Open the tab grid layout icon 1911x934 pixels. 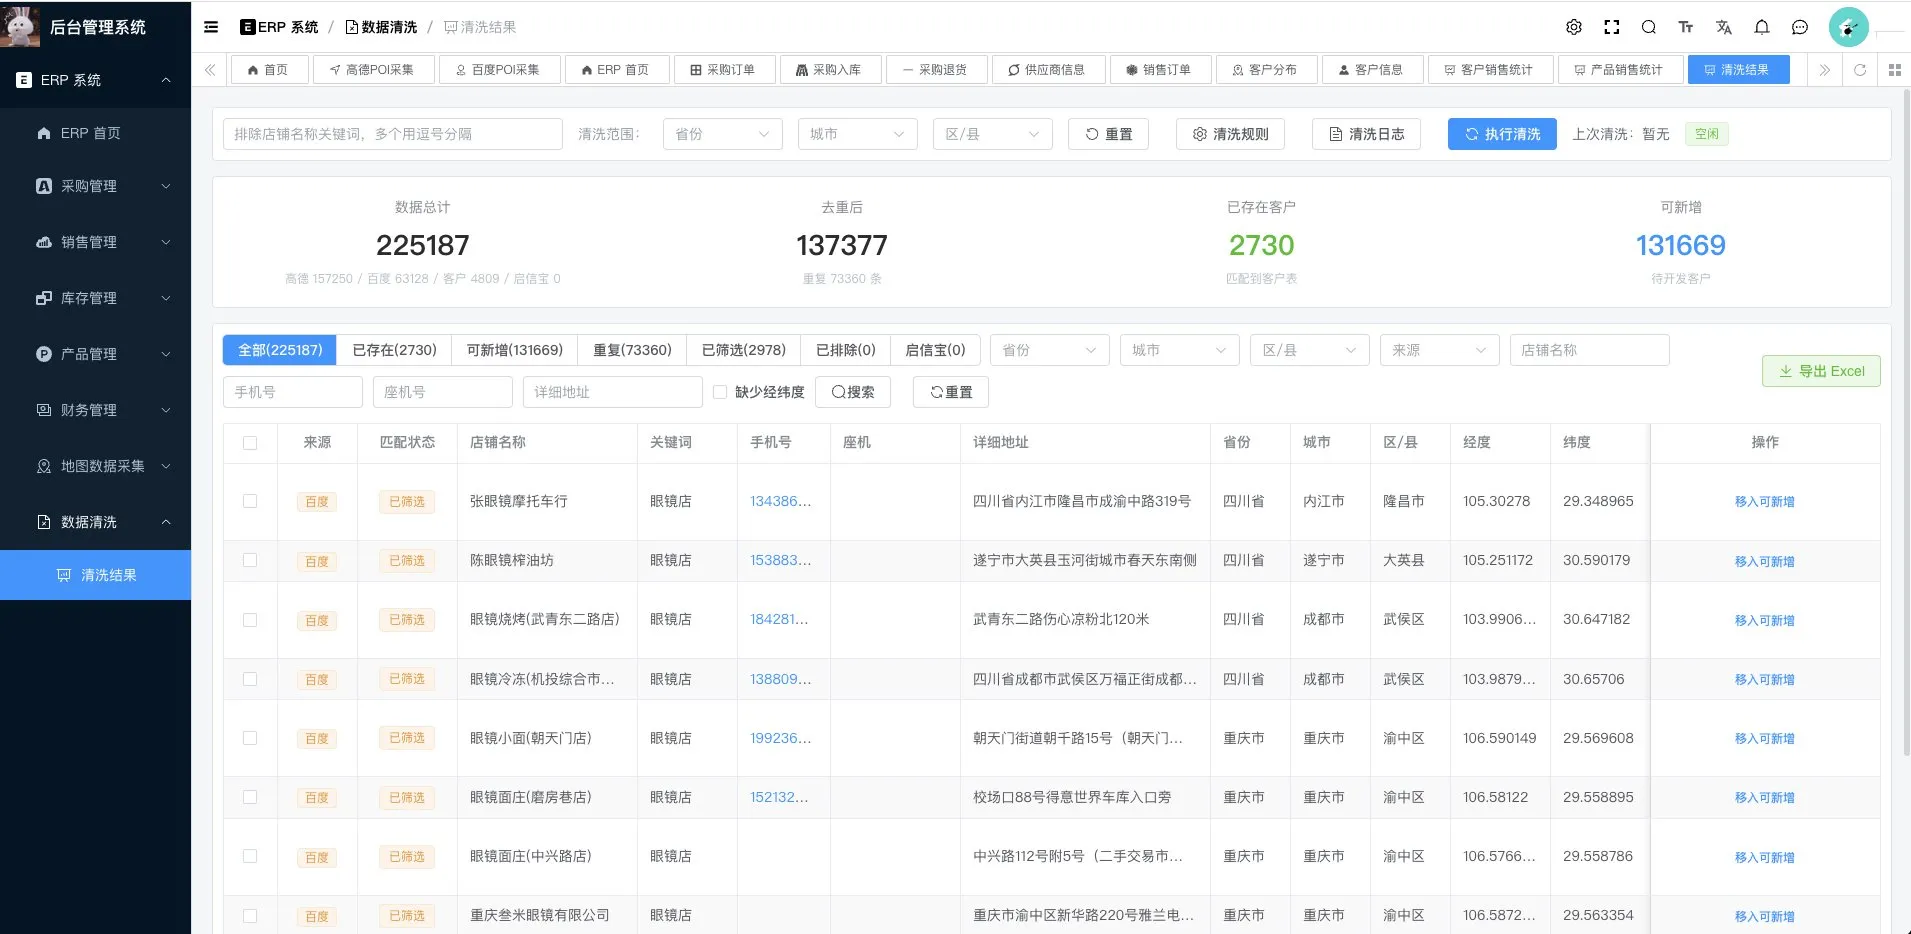[1894, 70]
